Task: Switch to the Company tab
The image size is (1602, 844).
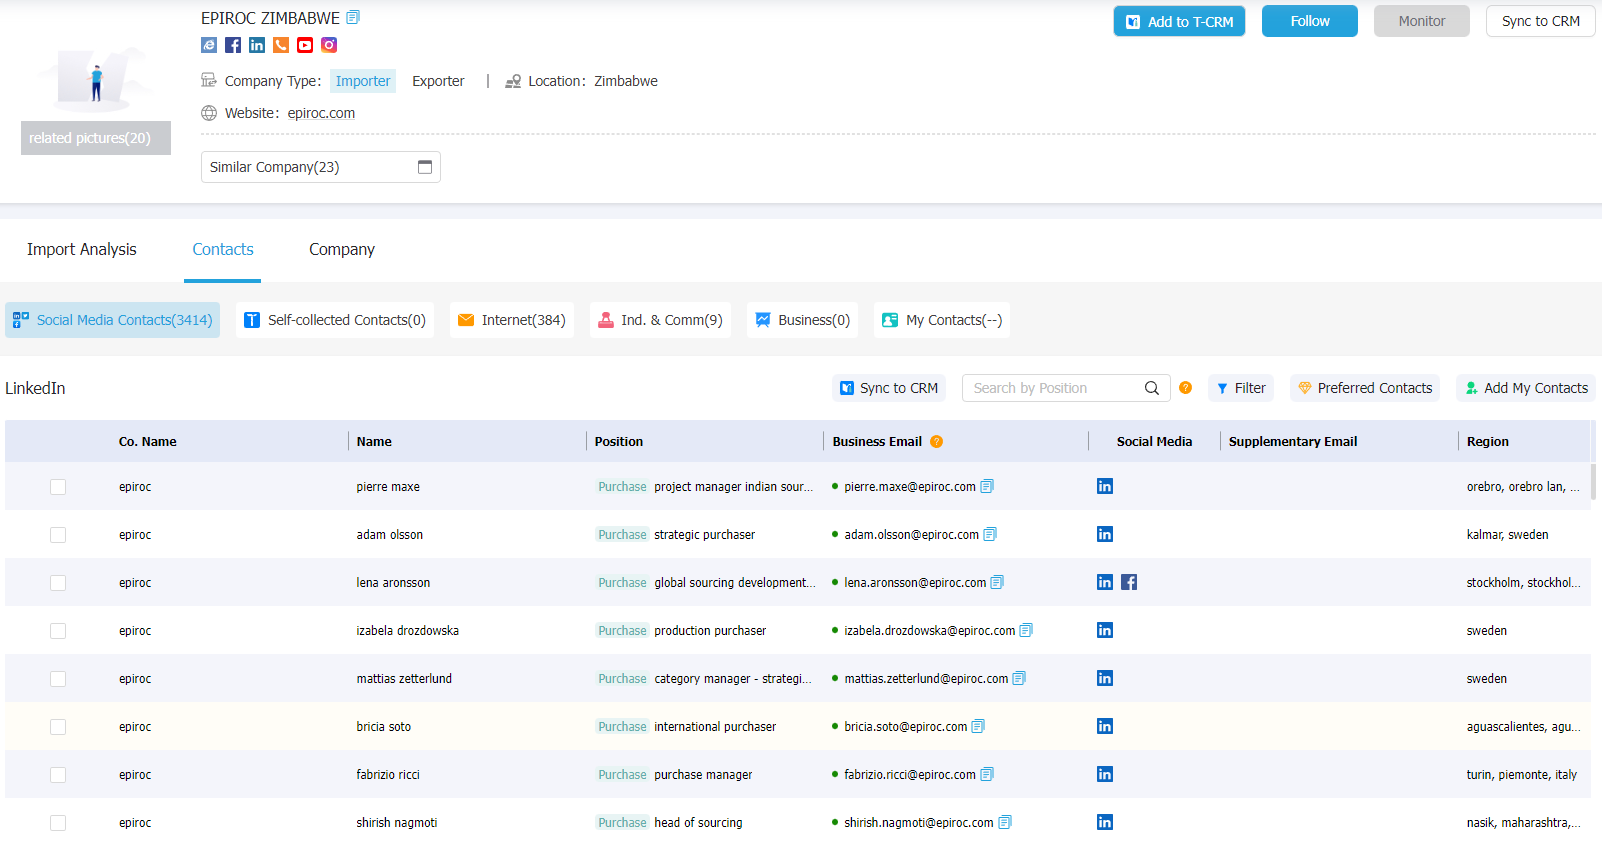Action: tap(342, 250)
